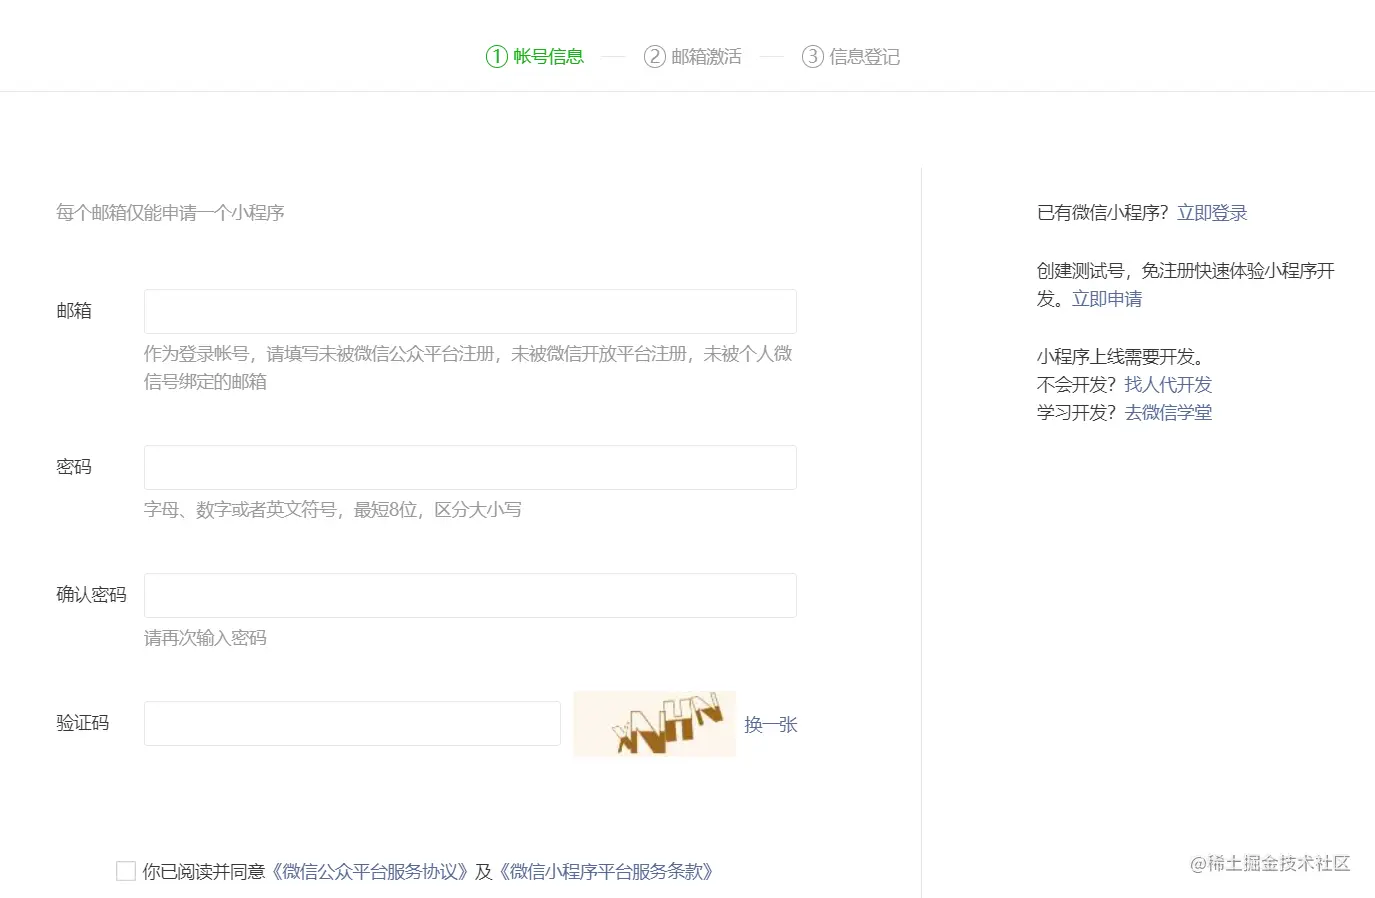The width and height of the screenshot is (1375, 898).
Task: Open 《微信公众平台服务协议》 link
Action: tap(369, 871)
